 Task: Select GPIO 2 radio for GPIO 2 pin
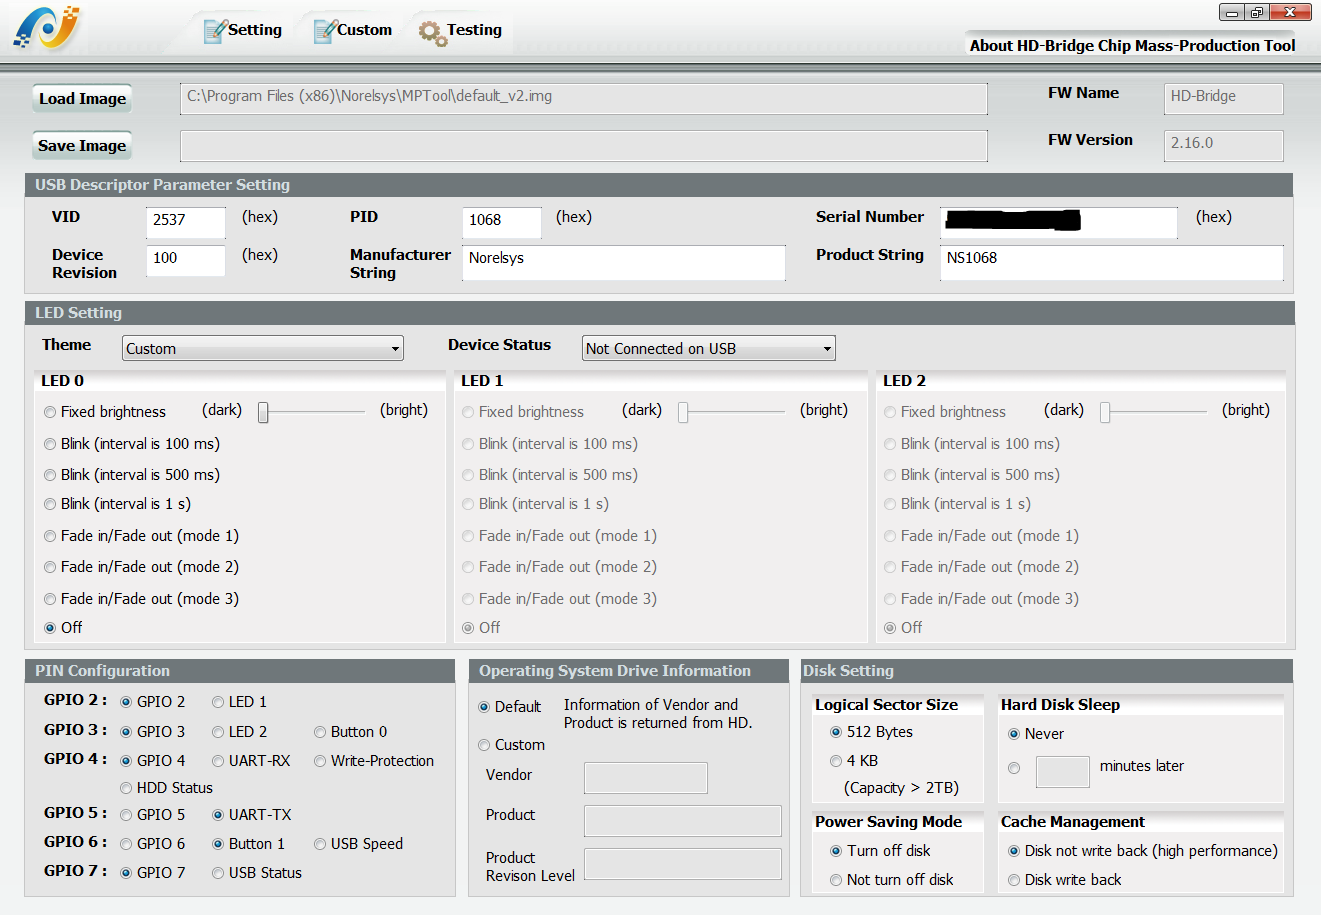point(153,702)
